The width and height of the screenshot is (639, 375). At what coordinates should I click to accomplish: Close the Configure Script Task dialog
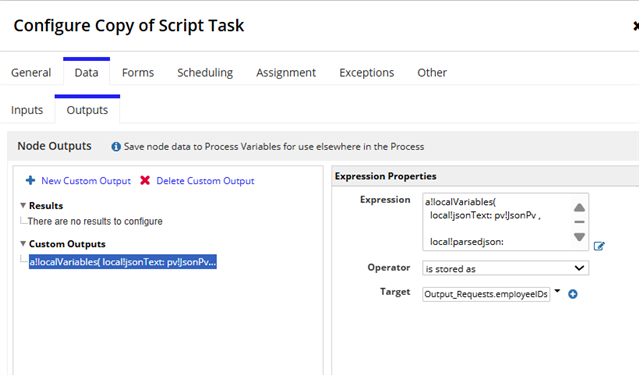coord(636,26)
